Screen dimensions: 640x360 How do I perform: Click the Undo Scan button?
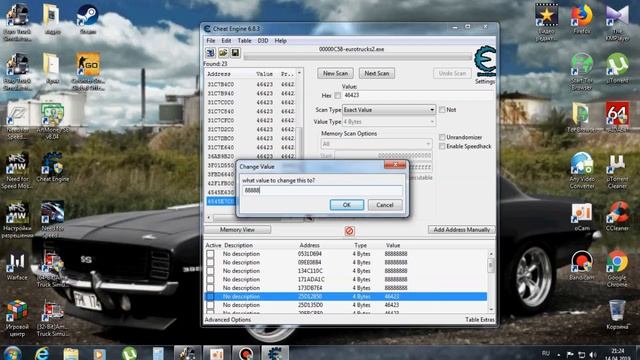pos(452,73)
